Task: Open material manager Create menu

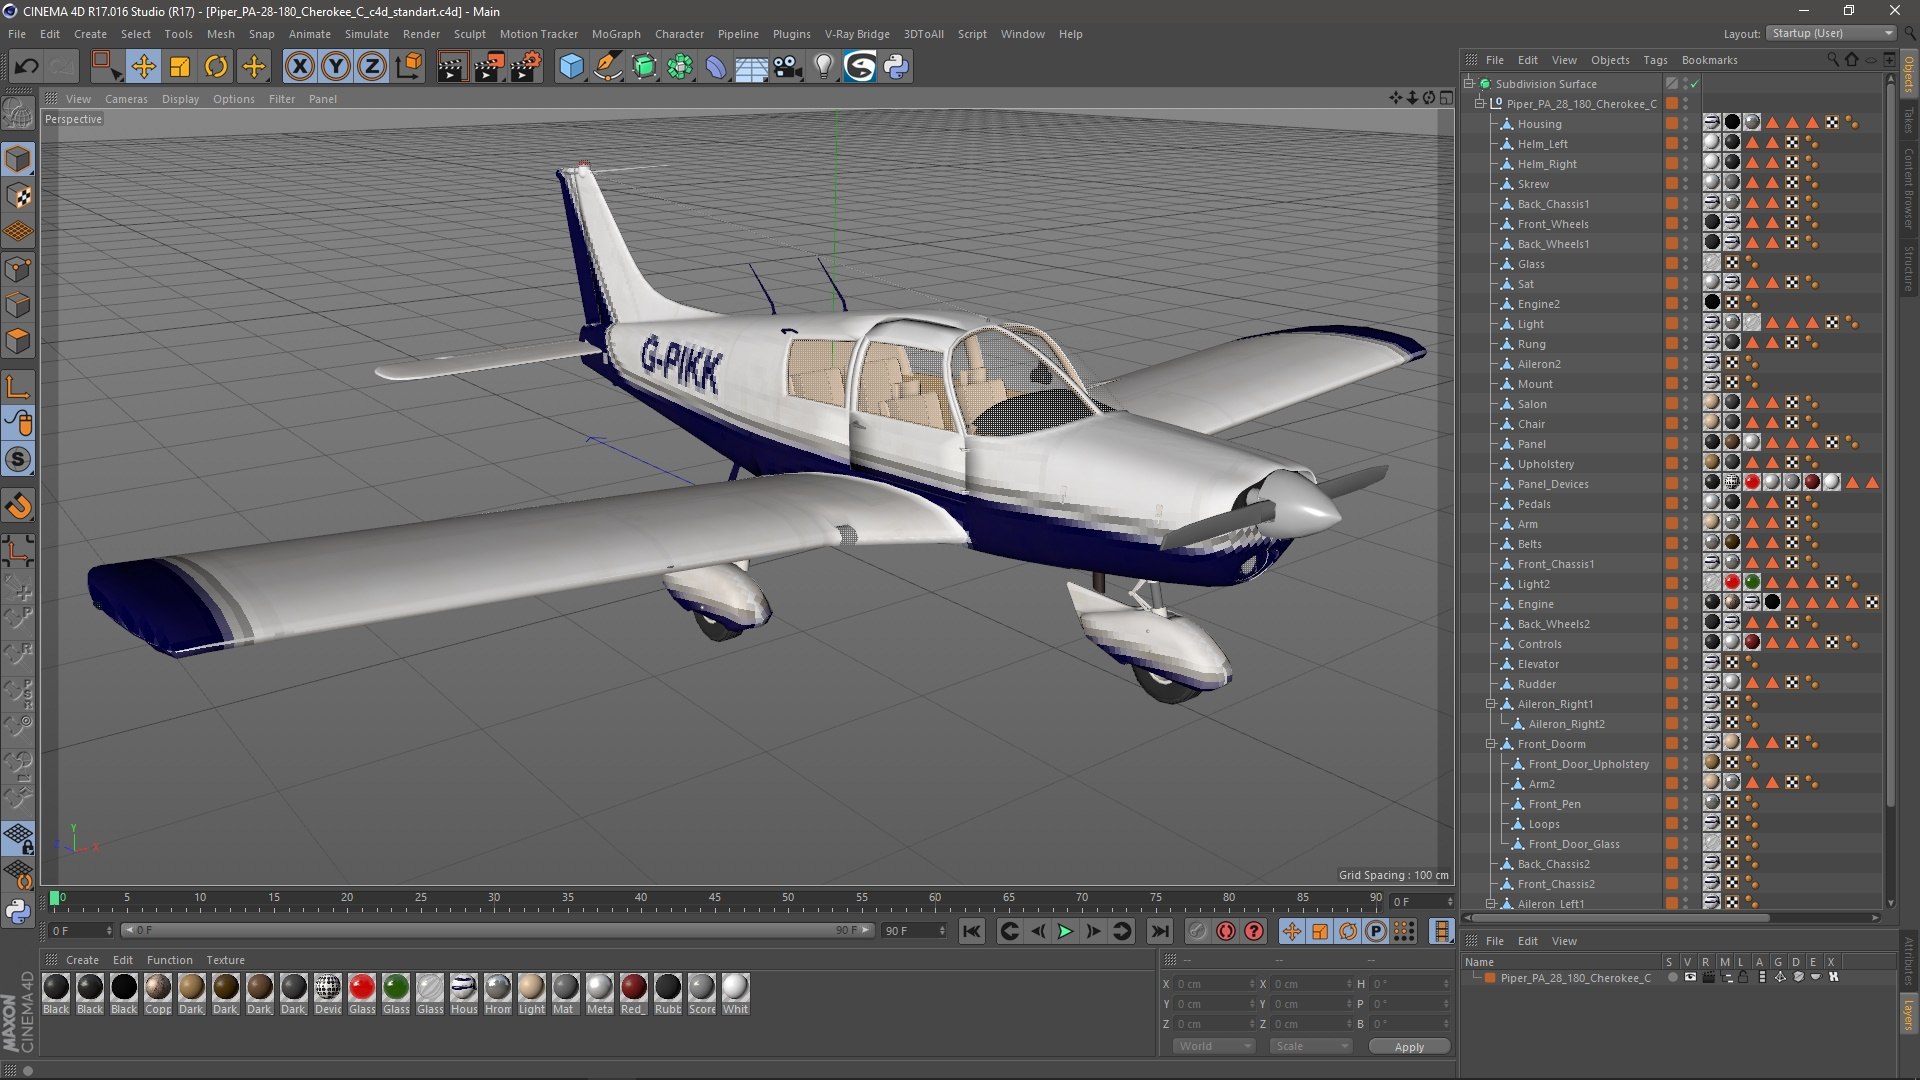Action: pos(82,960)
